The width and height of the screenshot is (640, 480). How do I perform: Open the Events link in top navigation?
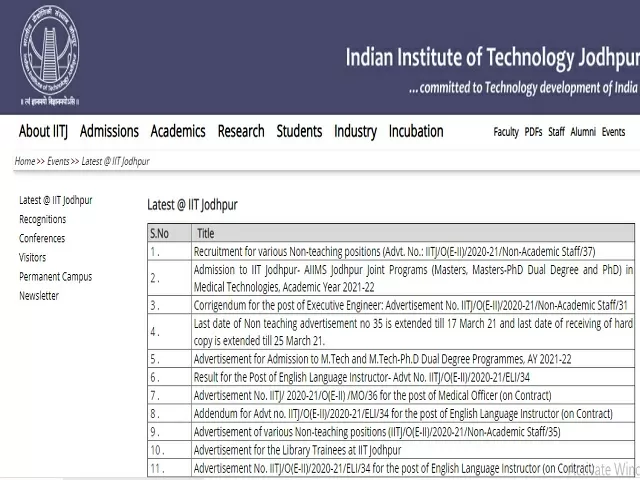pos(613,132)
